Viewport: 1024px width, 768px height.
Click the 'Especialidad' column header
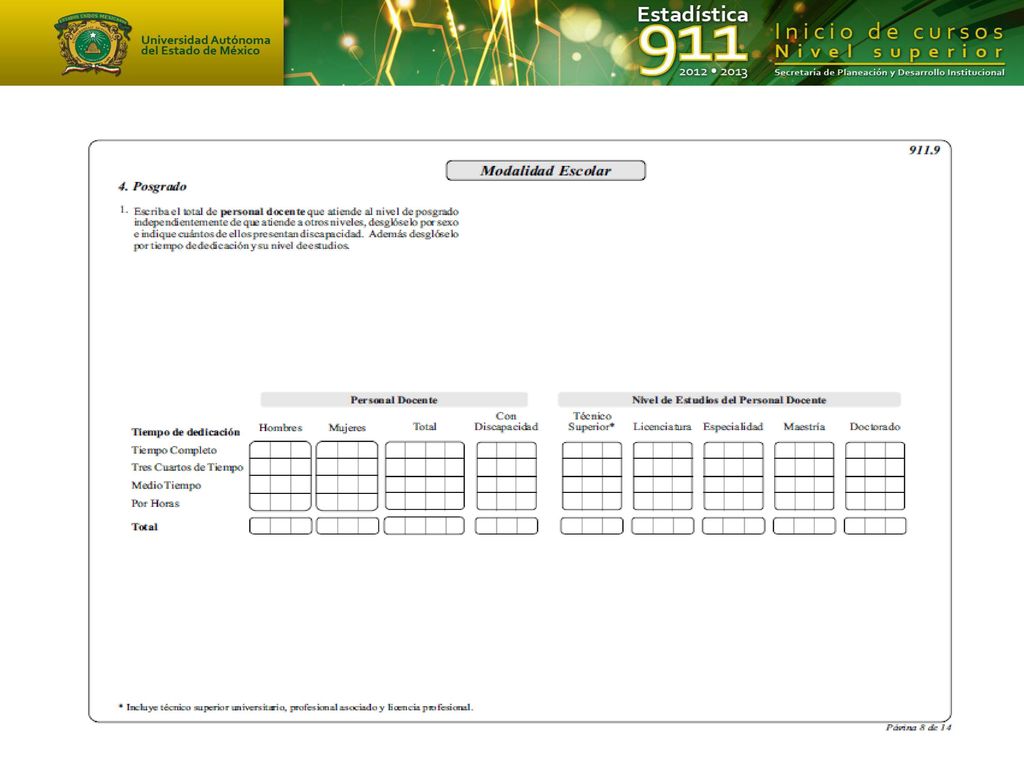tap(733, 426)
